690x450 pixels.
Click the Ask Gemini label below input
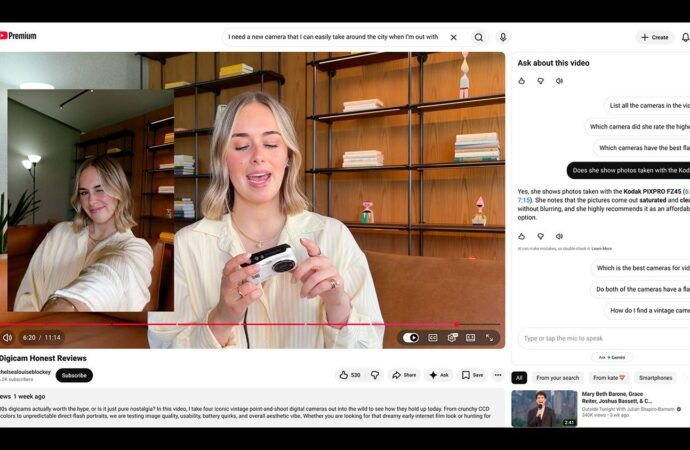(612, 357)
